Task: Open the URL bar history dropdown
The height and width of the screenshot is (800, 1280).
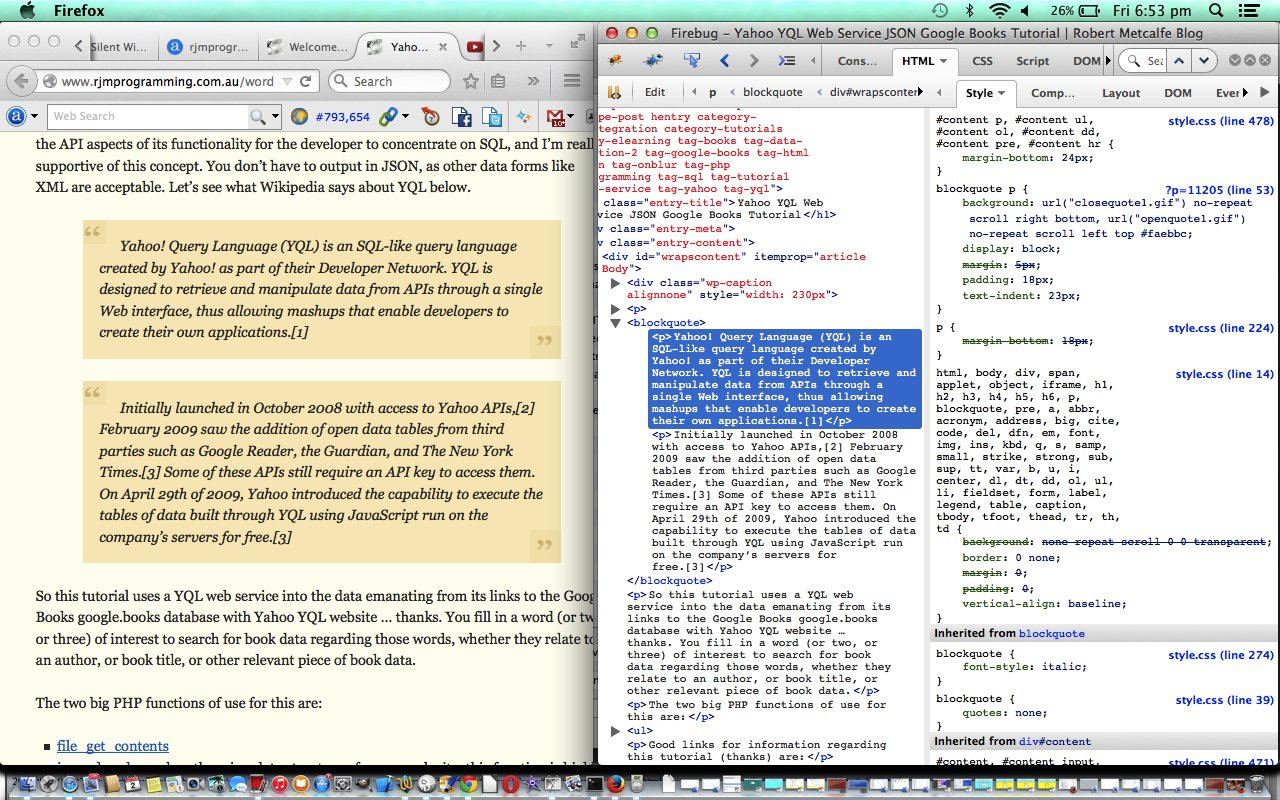Action: point(287,81)
